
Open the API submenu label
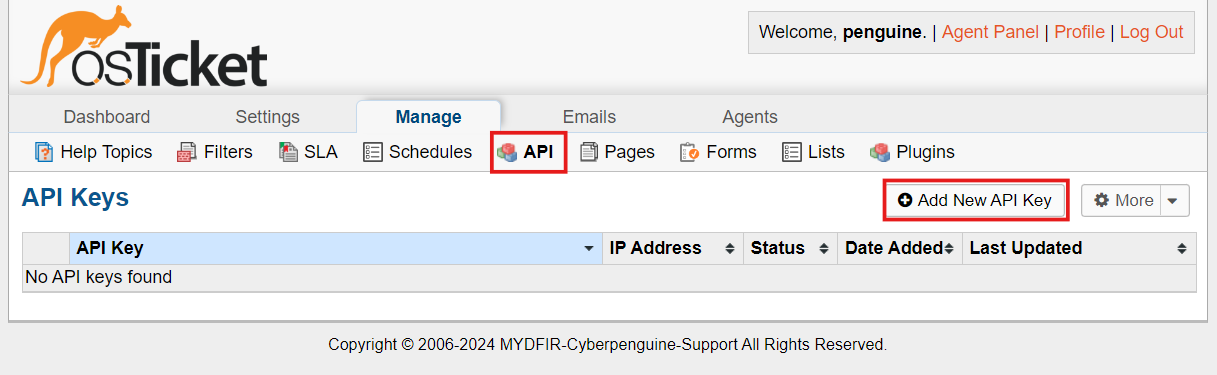click(x=538, y=152)
